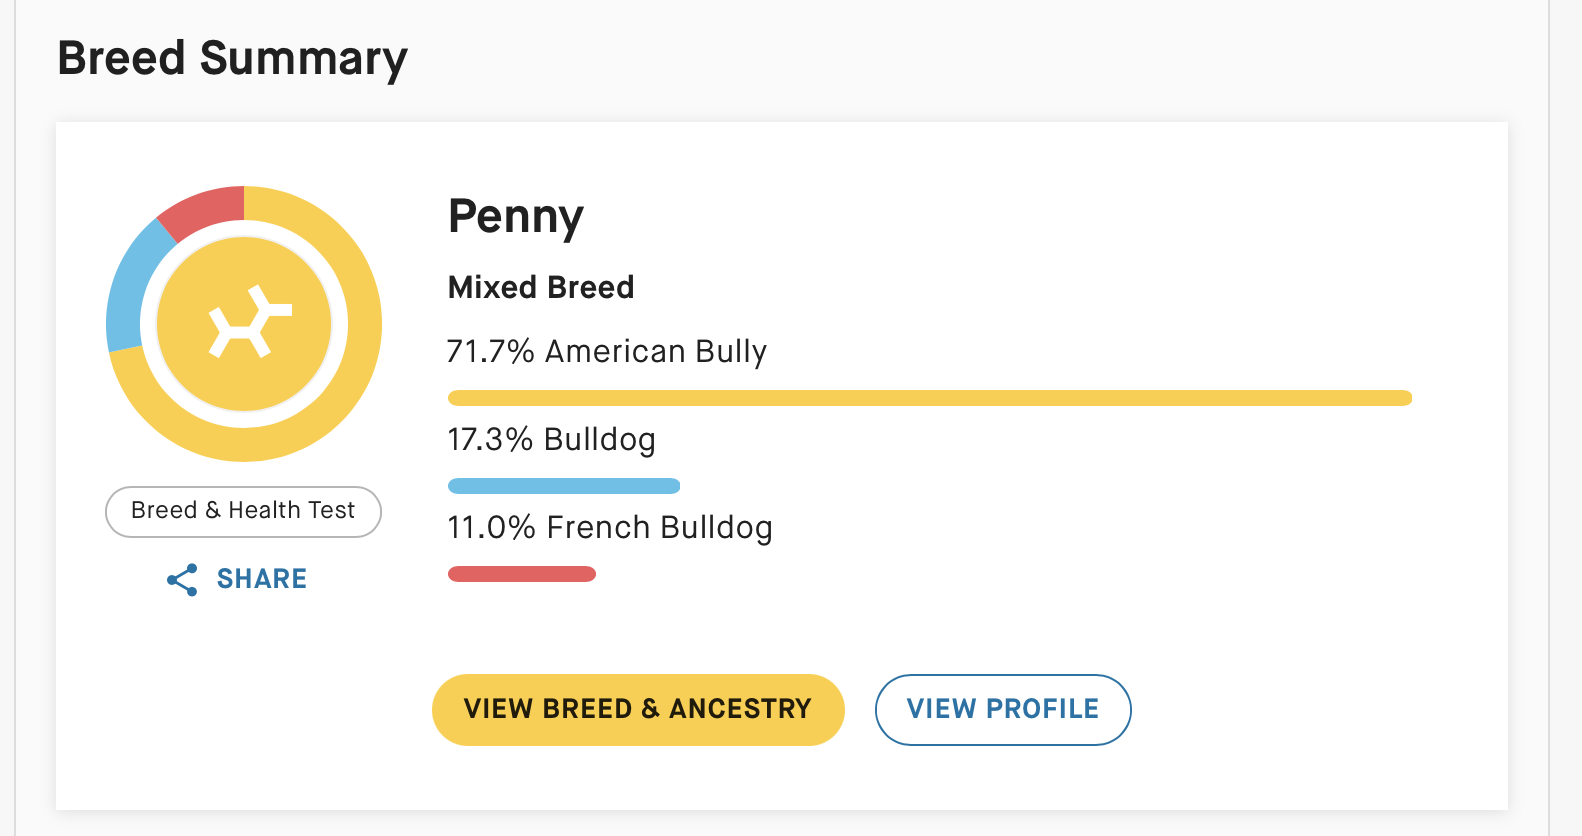This screenshot has width=1582, height=836.
Task: Click the SHARE text link
Action: click(x=261, y=579)
